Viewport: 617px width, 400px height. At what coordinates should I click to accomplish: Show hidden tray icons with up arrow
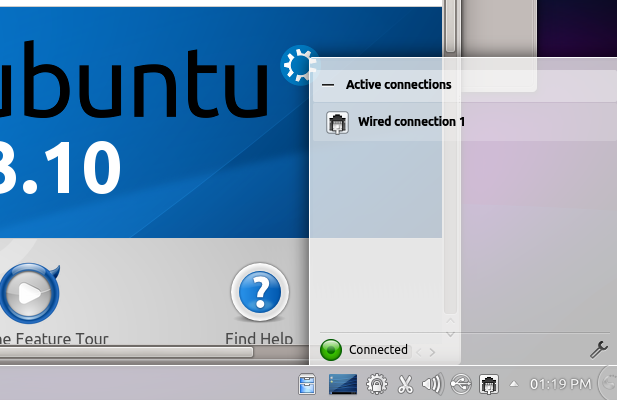pos(514,383)
